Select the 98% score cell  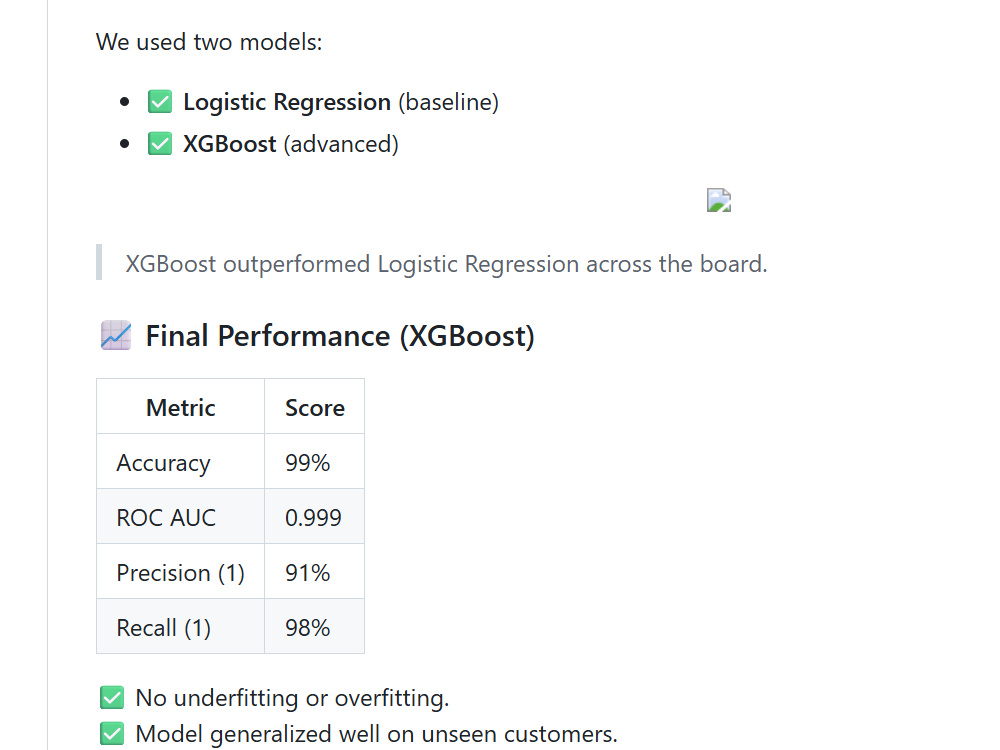tap(314, 626)
